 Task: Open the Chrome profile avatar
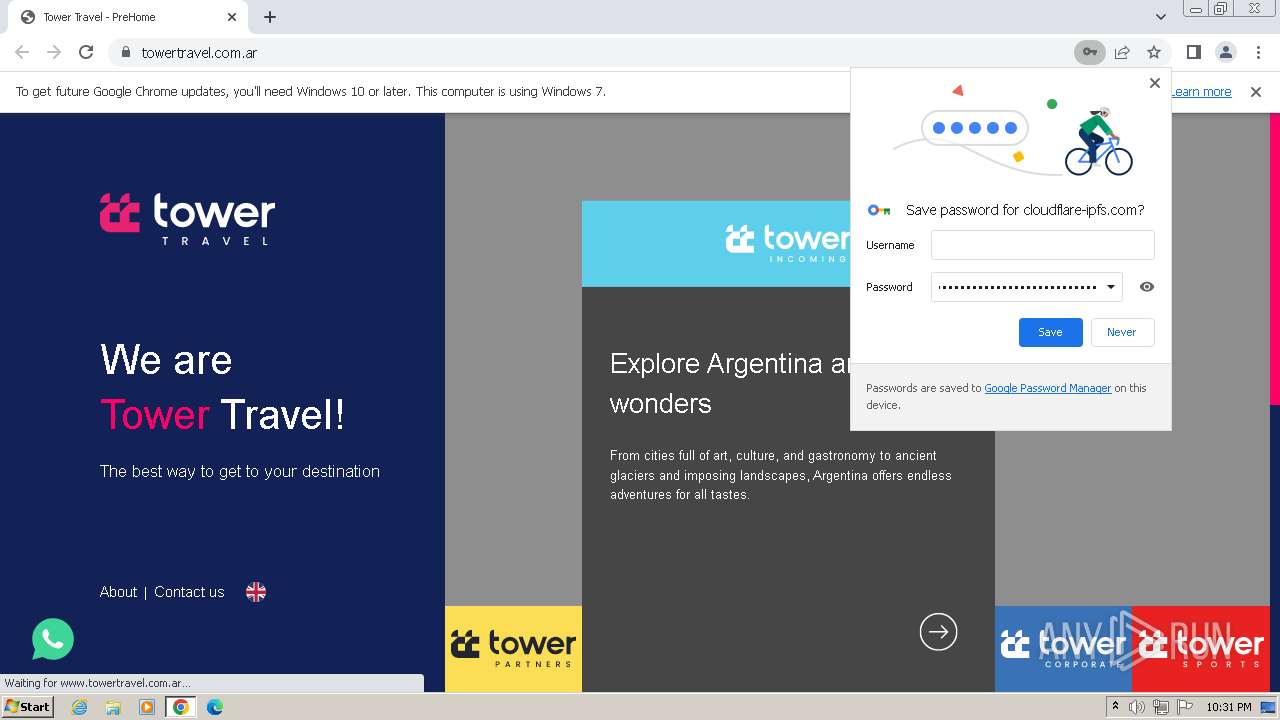click(1226, 52)
